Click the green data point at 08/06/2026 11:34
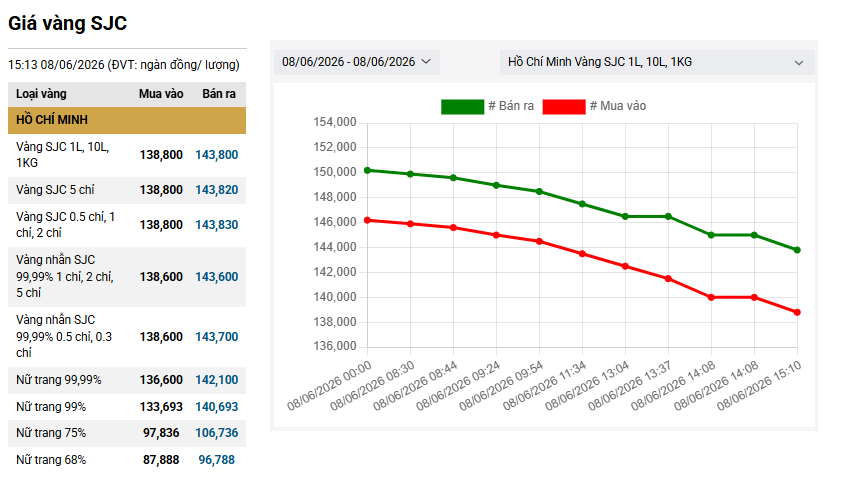 pyautogui.click(x=582, y=204)
